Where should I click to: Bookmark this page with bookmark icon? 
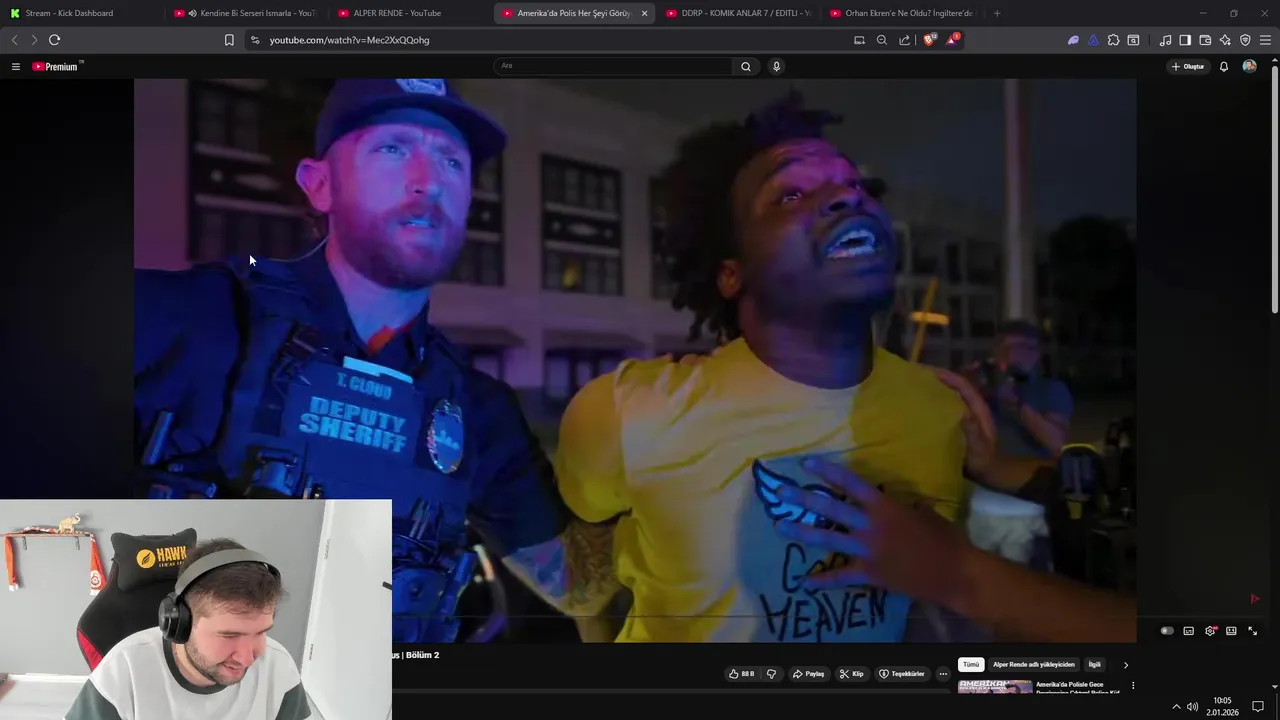pyautogui.click(x=229, y=40)
